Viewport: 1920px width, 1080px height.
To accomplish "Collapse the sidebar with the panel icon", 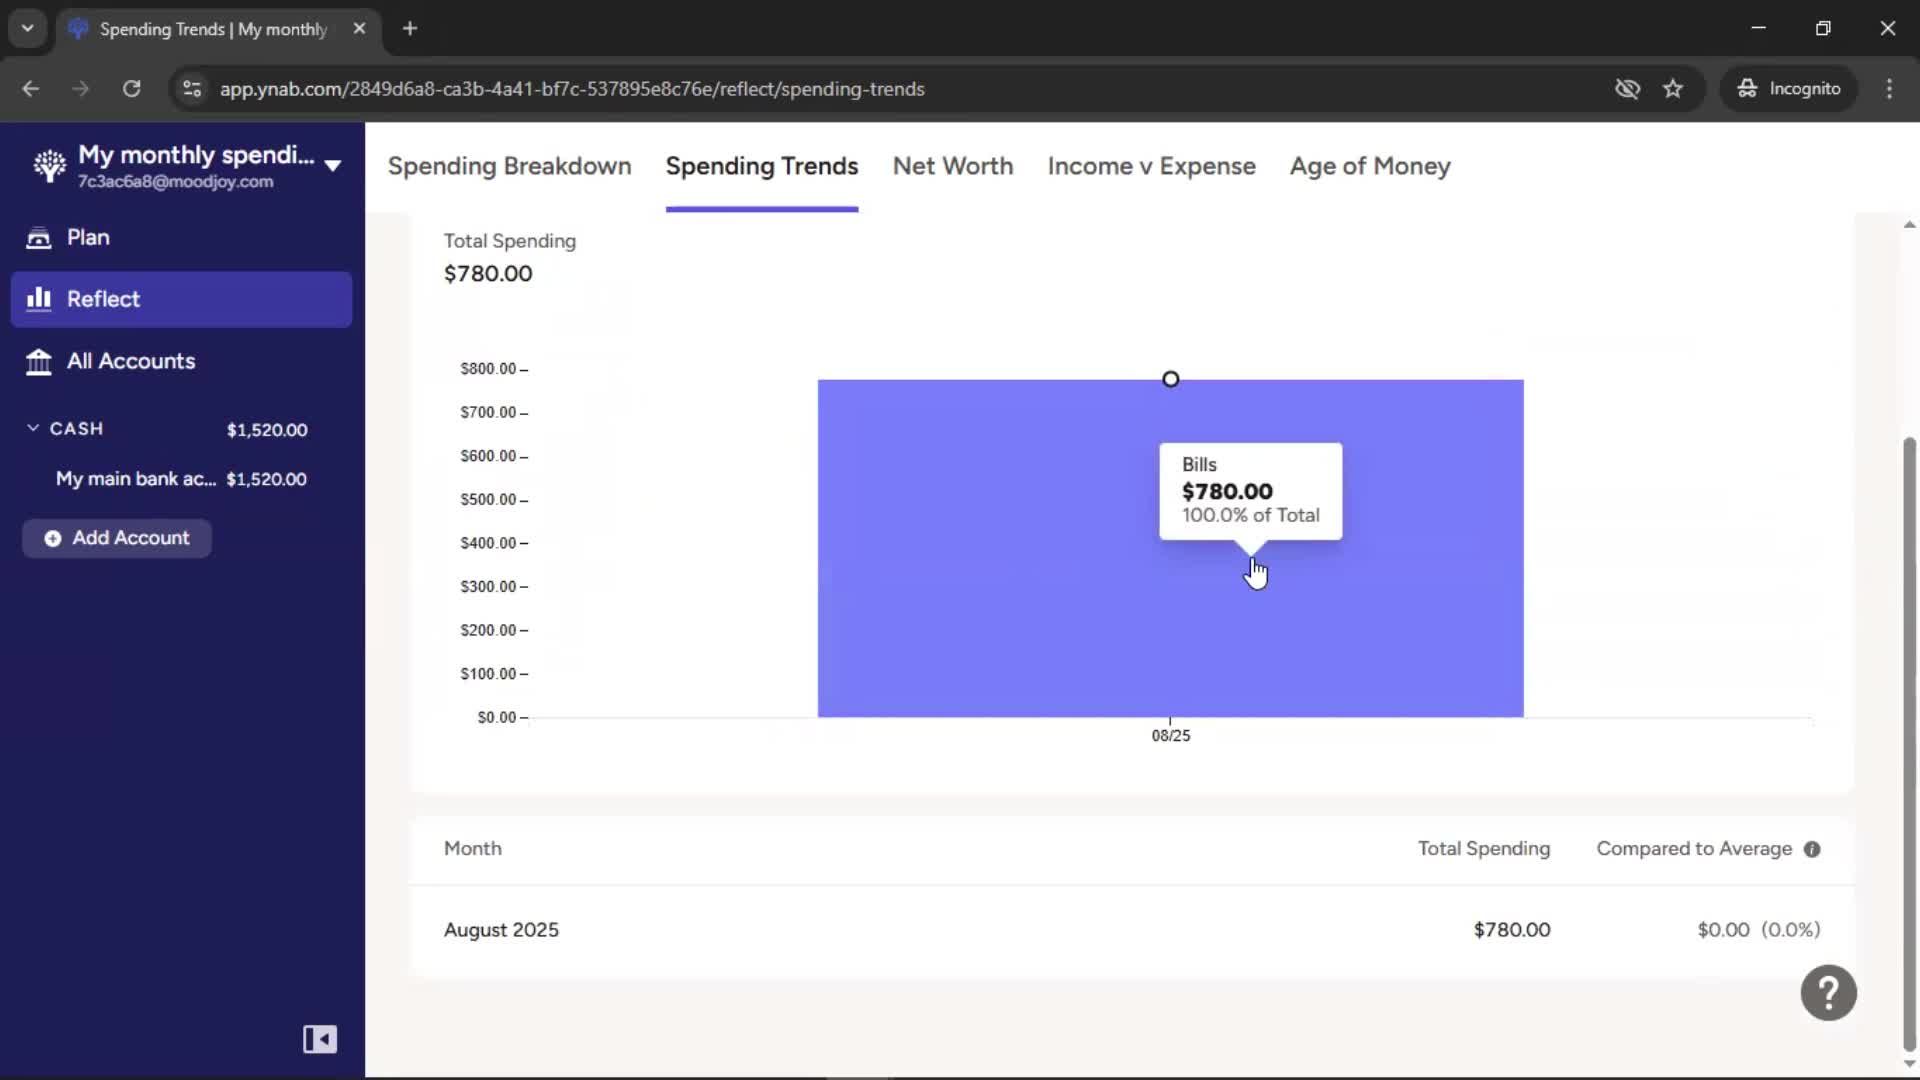I will pos(320,1039).
